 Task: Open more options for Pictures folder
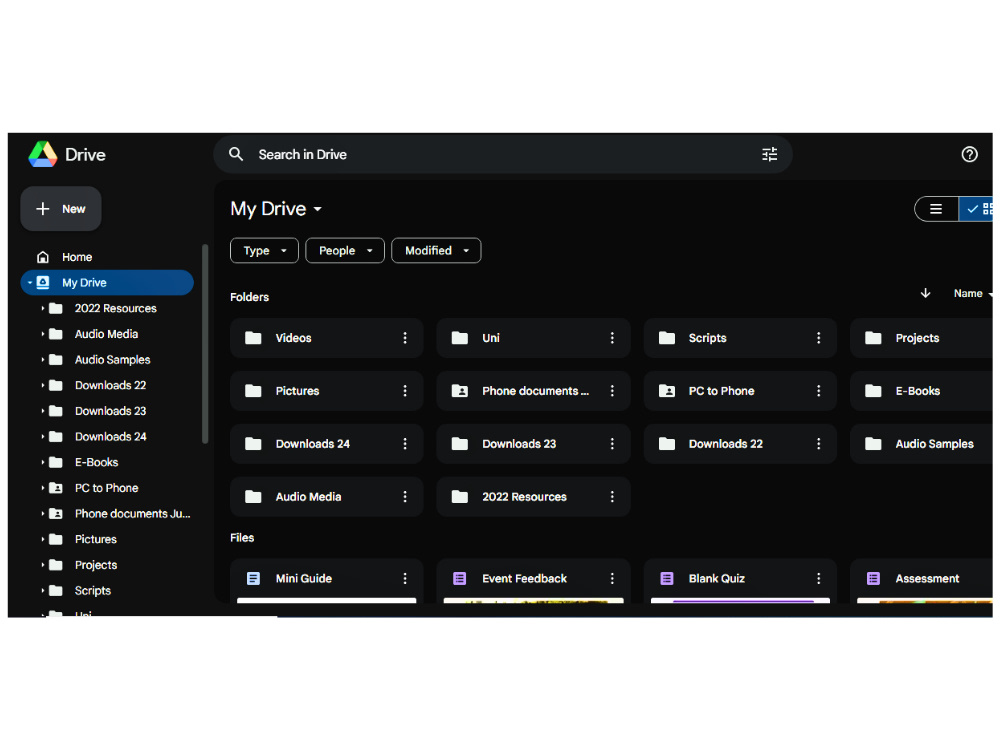point(405,391)
